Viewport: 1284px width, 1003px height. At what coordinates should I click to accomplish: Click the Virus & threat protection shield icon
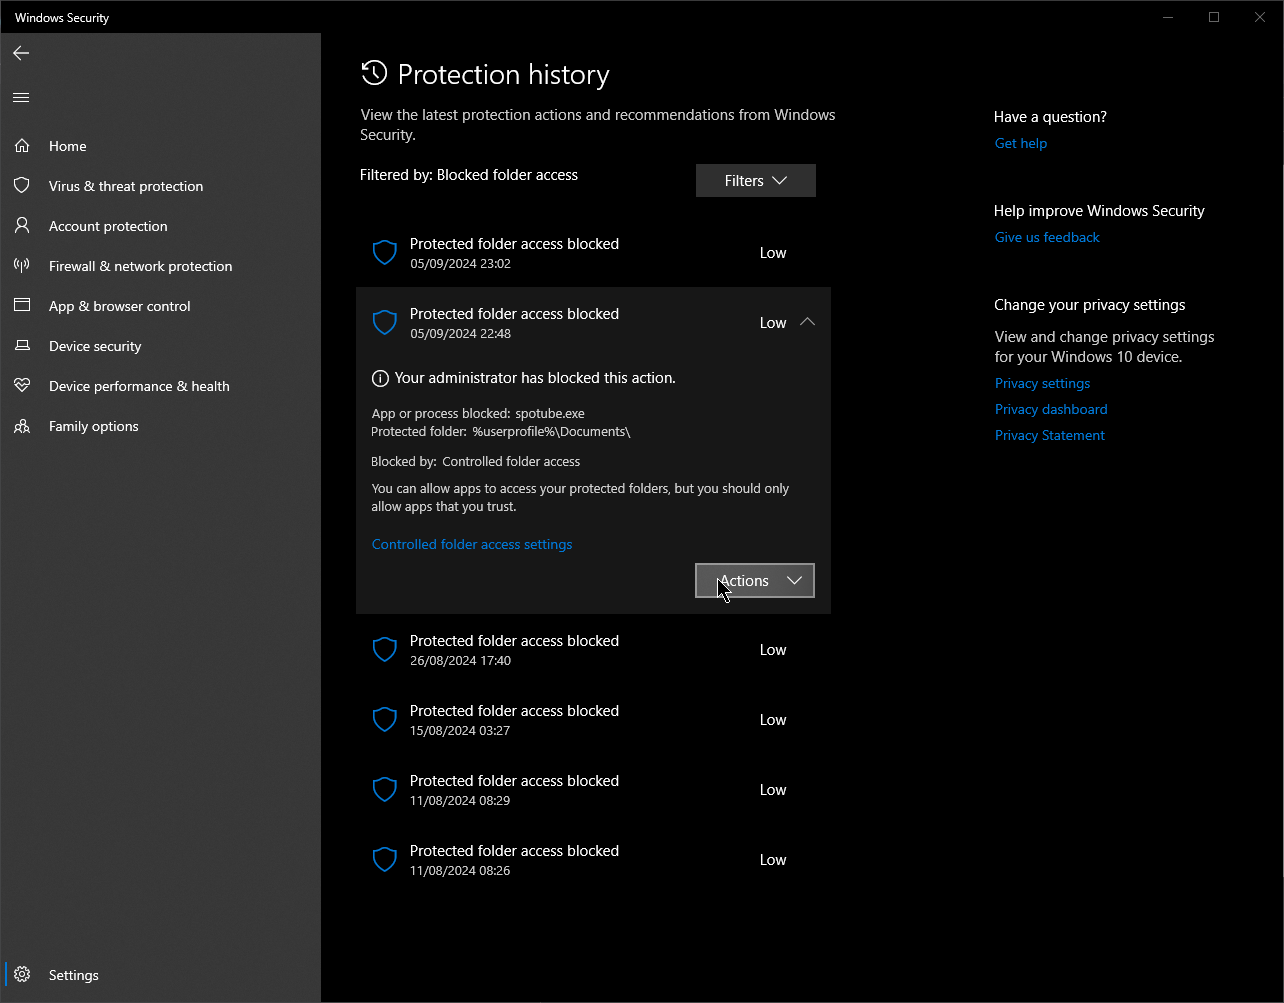coord(22,186)
